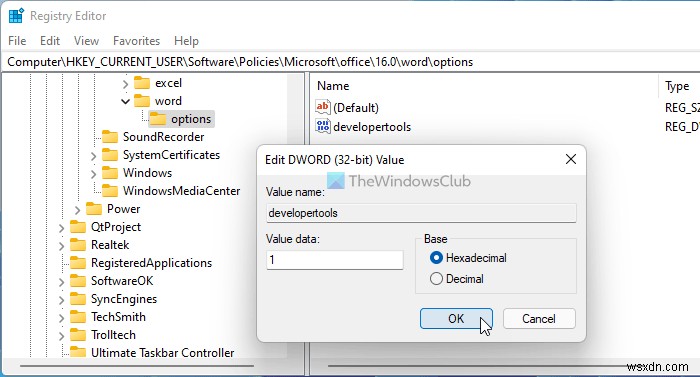Image resolution: width=700 pixels, height=377 pixels.
Task: Select the word folder icon
Action: [142, 101]
